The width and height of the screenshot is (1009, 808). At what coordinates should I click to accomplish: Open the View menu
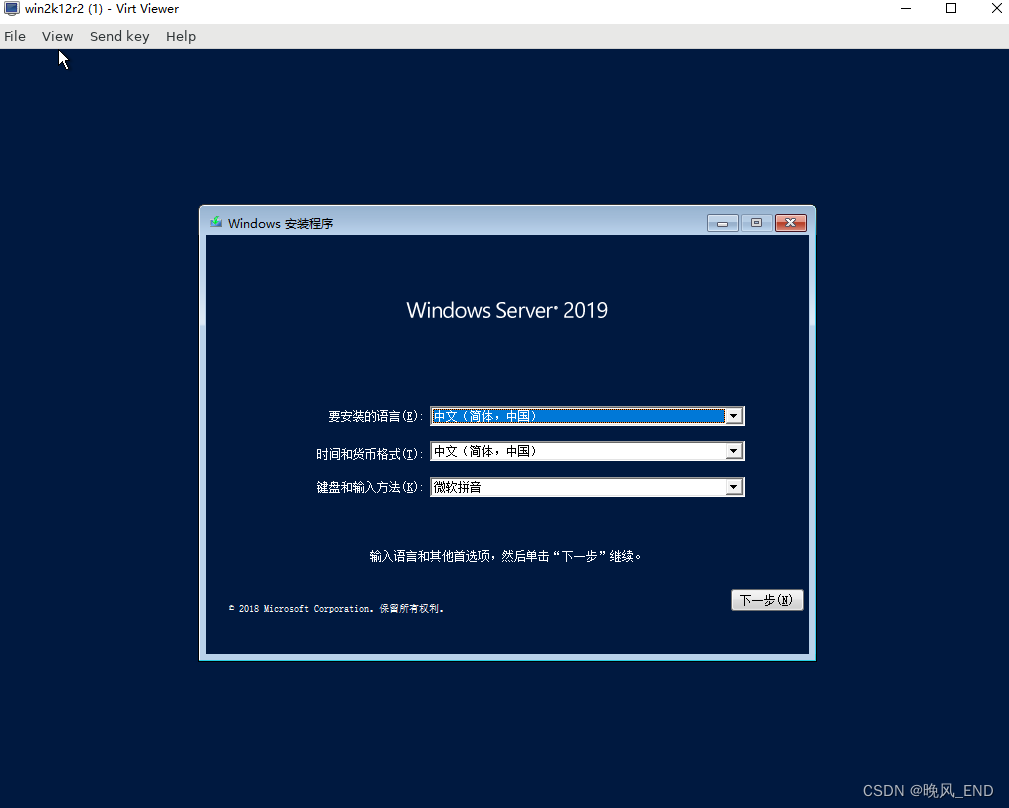(x=57, y=36)
